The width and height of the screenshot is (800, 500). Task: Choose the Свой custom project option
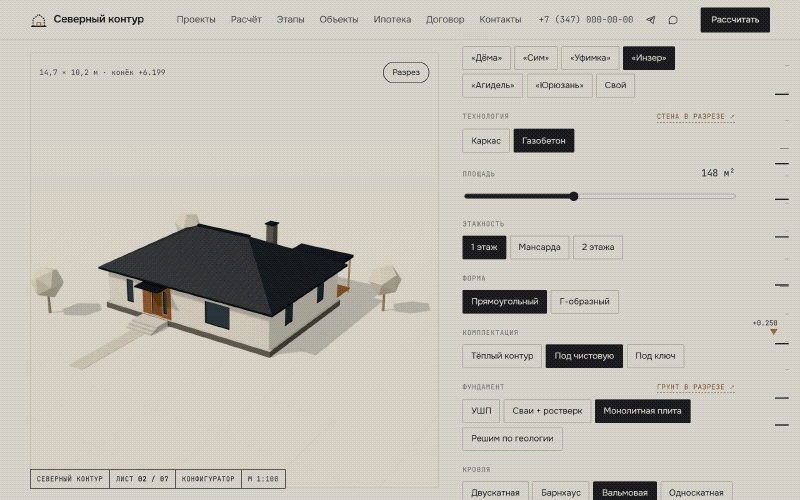(615, 85)
